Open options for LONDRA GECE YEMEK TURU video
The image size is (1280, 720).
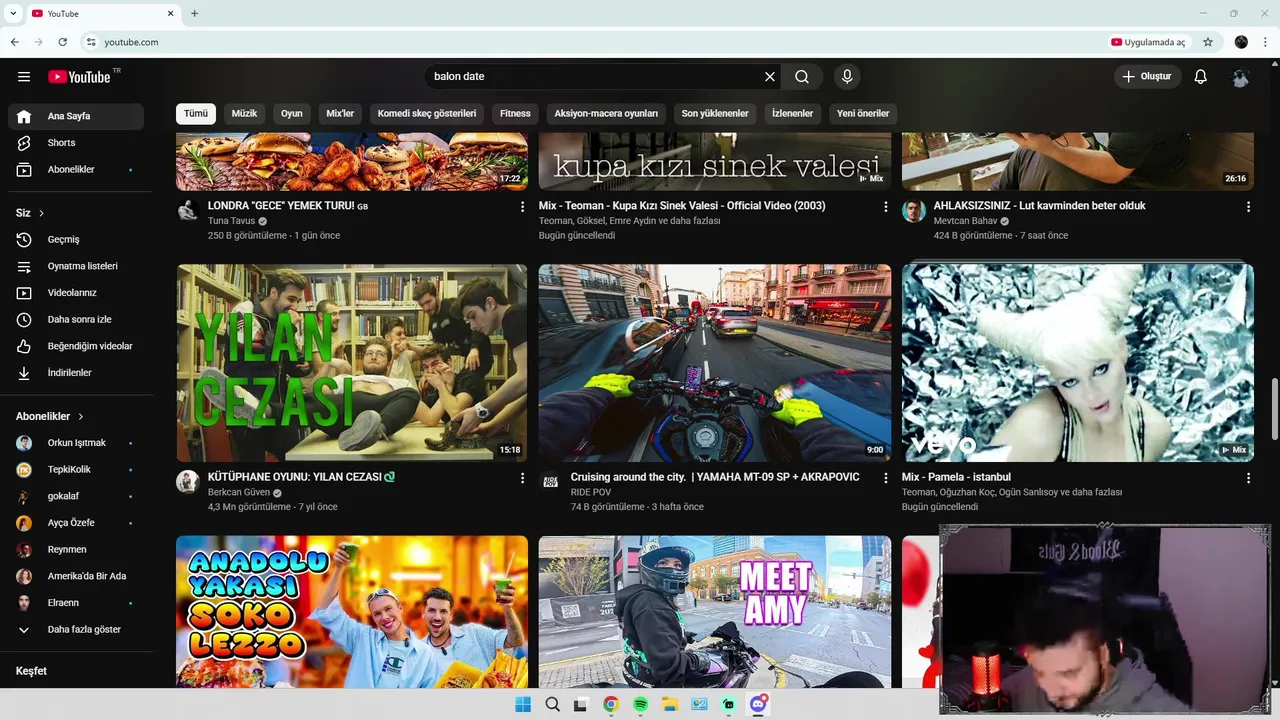(522, 207)
